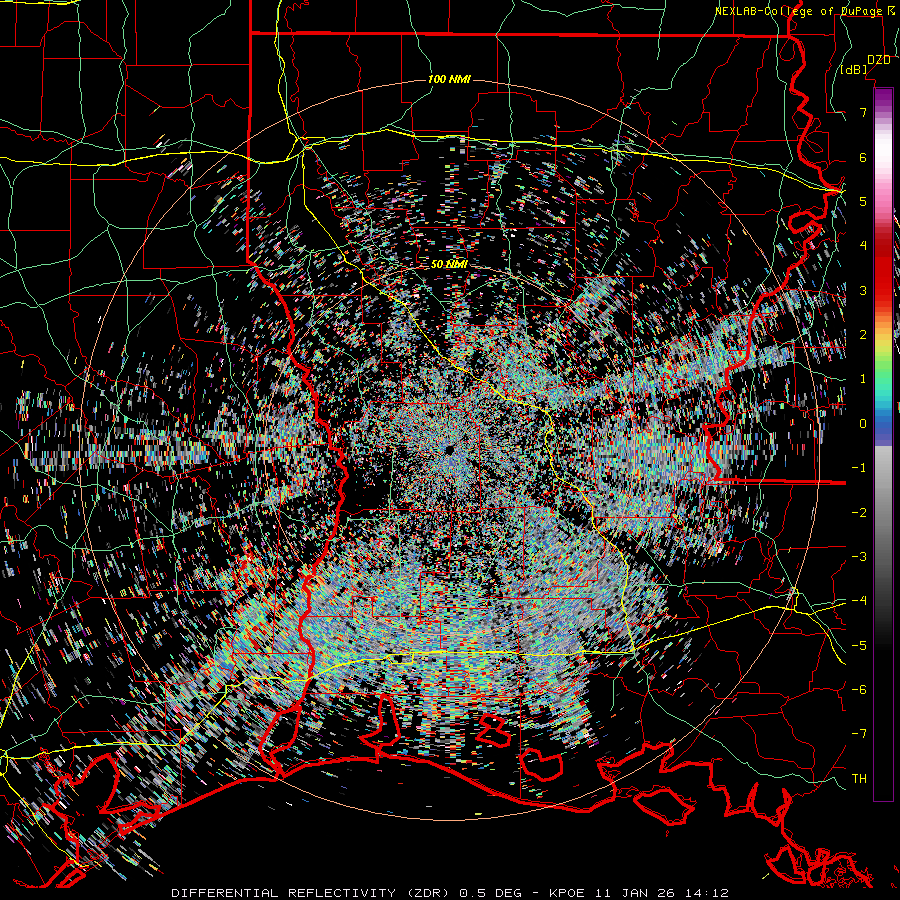Click the 4 dB tick label
900x900 pixels.
click(x=863, y=246)
